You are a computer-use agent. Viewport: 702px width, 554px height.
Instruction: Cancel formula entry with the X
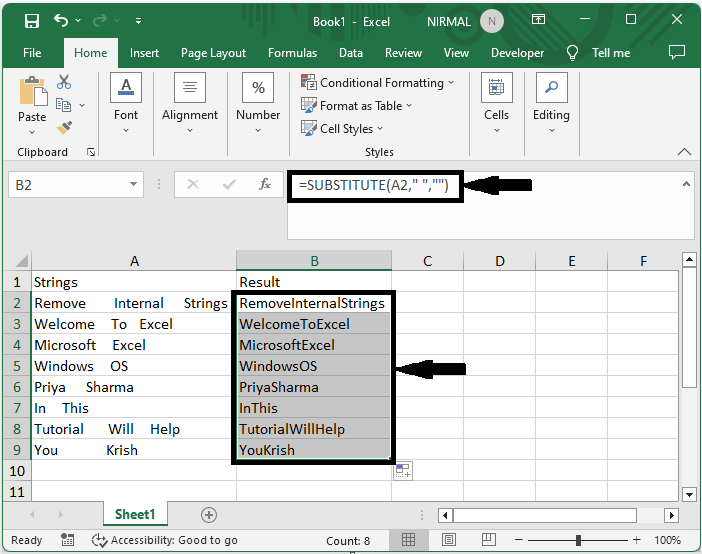pos(193,184)
